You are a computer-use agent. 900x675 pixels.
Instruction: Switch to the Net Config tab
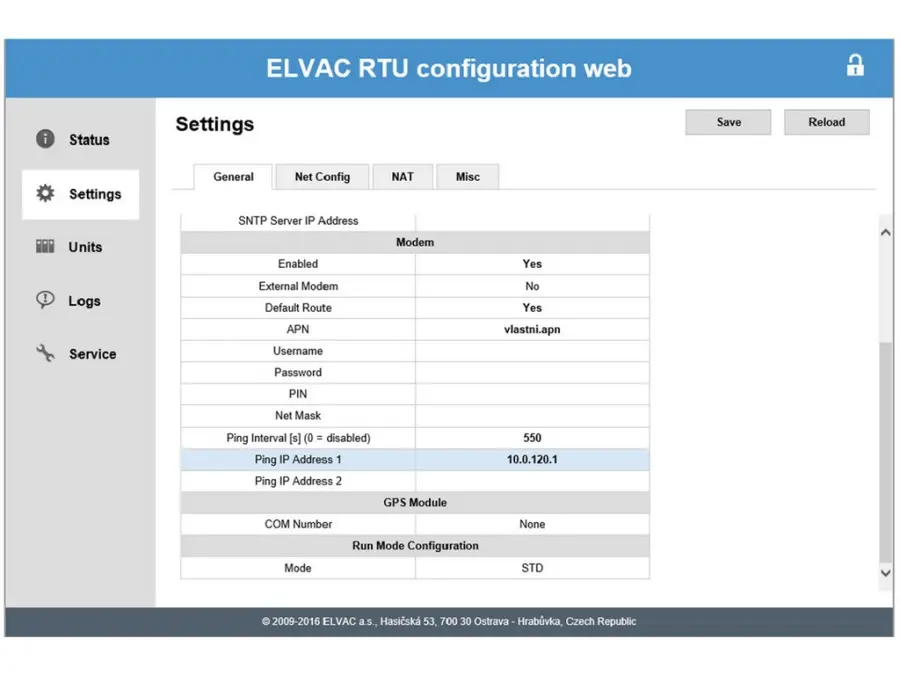[322, 177]
